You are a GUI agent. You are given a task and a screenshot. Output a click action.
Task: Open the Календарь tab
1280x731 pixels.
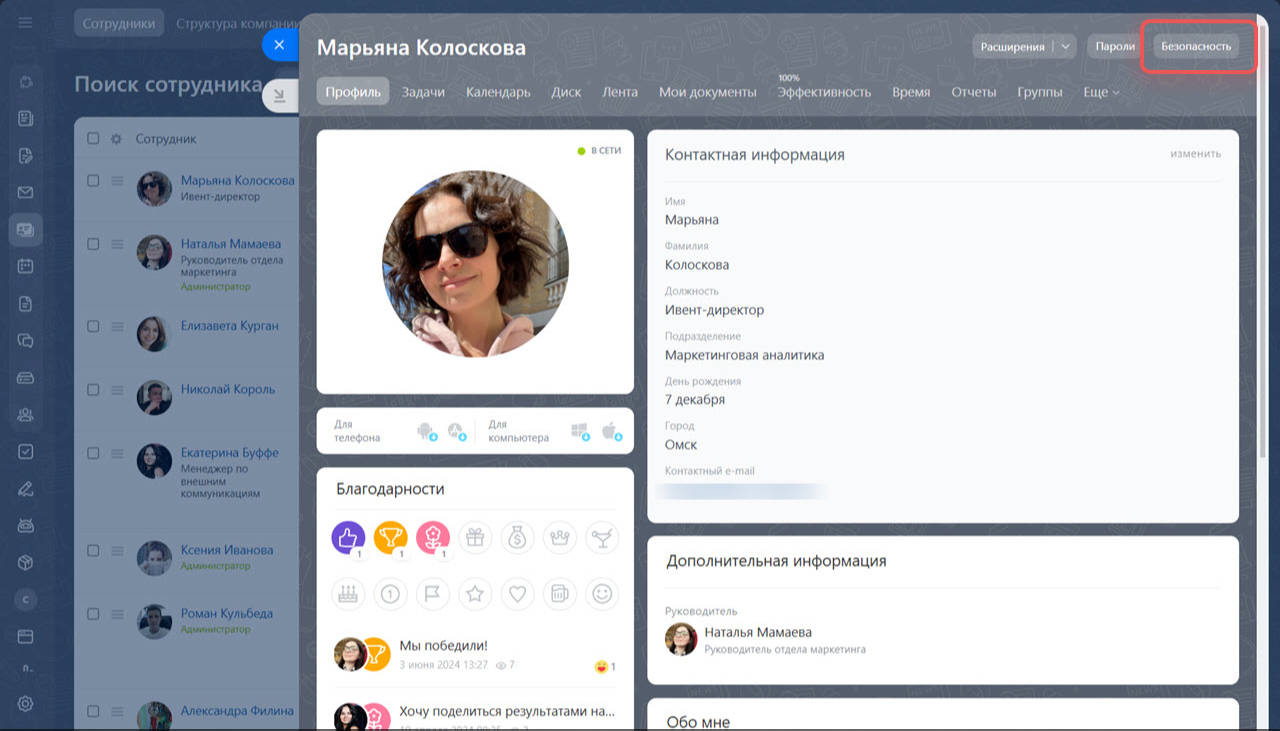click(x=498, y=92)
